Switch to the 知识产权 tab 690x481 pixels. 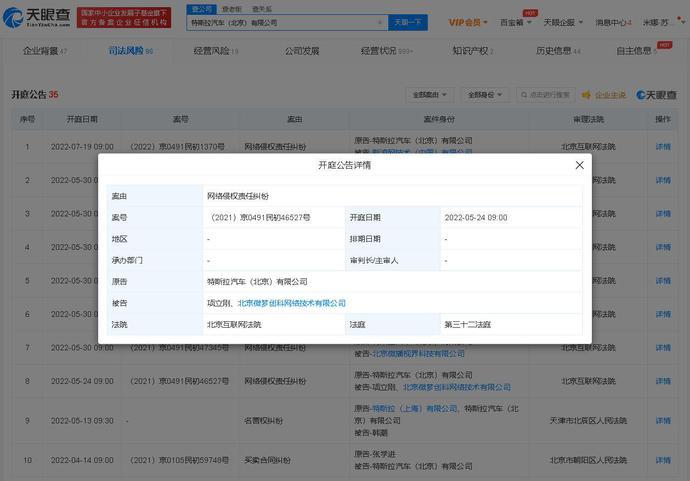[473, 51]
